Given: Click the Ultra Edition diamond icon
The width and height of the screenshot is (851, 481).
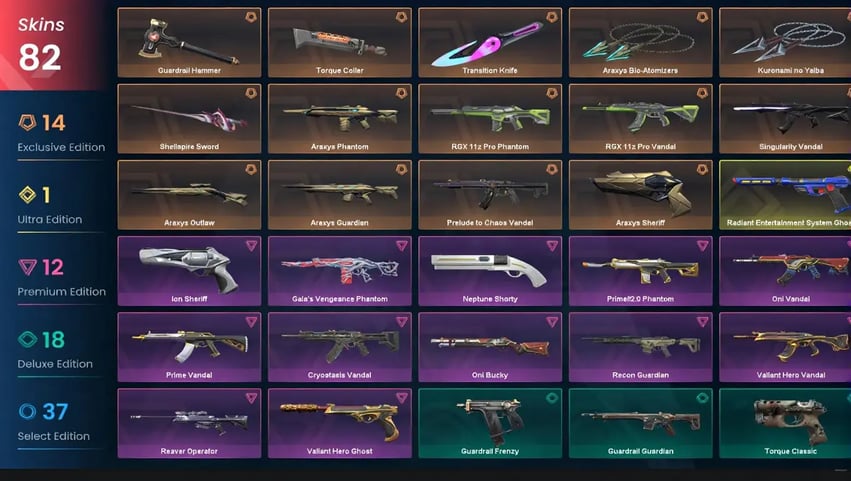Looking at the screenshot, I should [28, 194].
